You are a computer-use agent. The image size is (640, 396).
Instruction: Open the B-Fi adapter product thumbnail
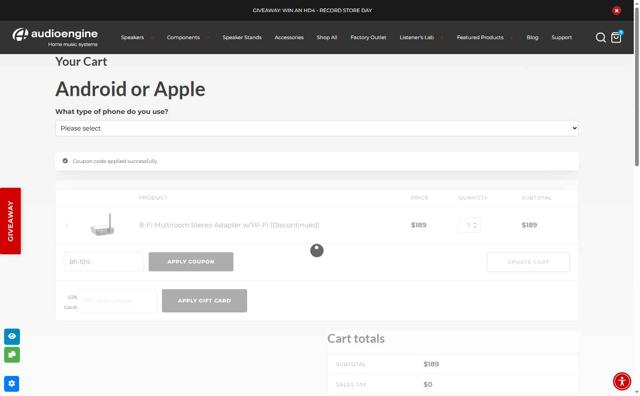tap(102, 225)
